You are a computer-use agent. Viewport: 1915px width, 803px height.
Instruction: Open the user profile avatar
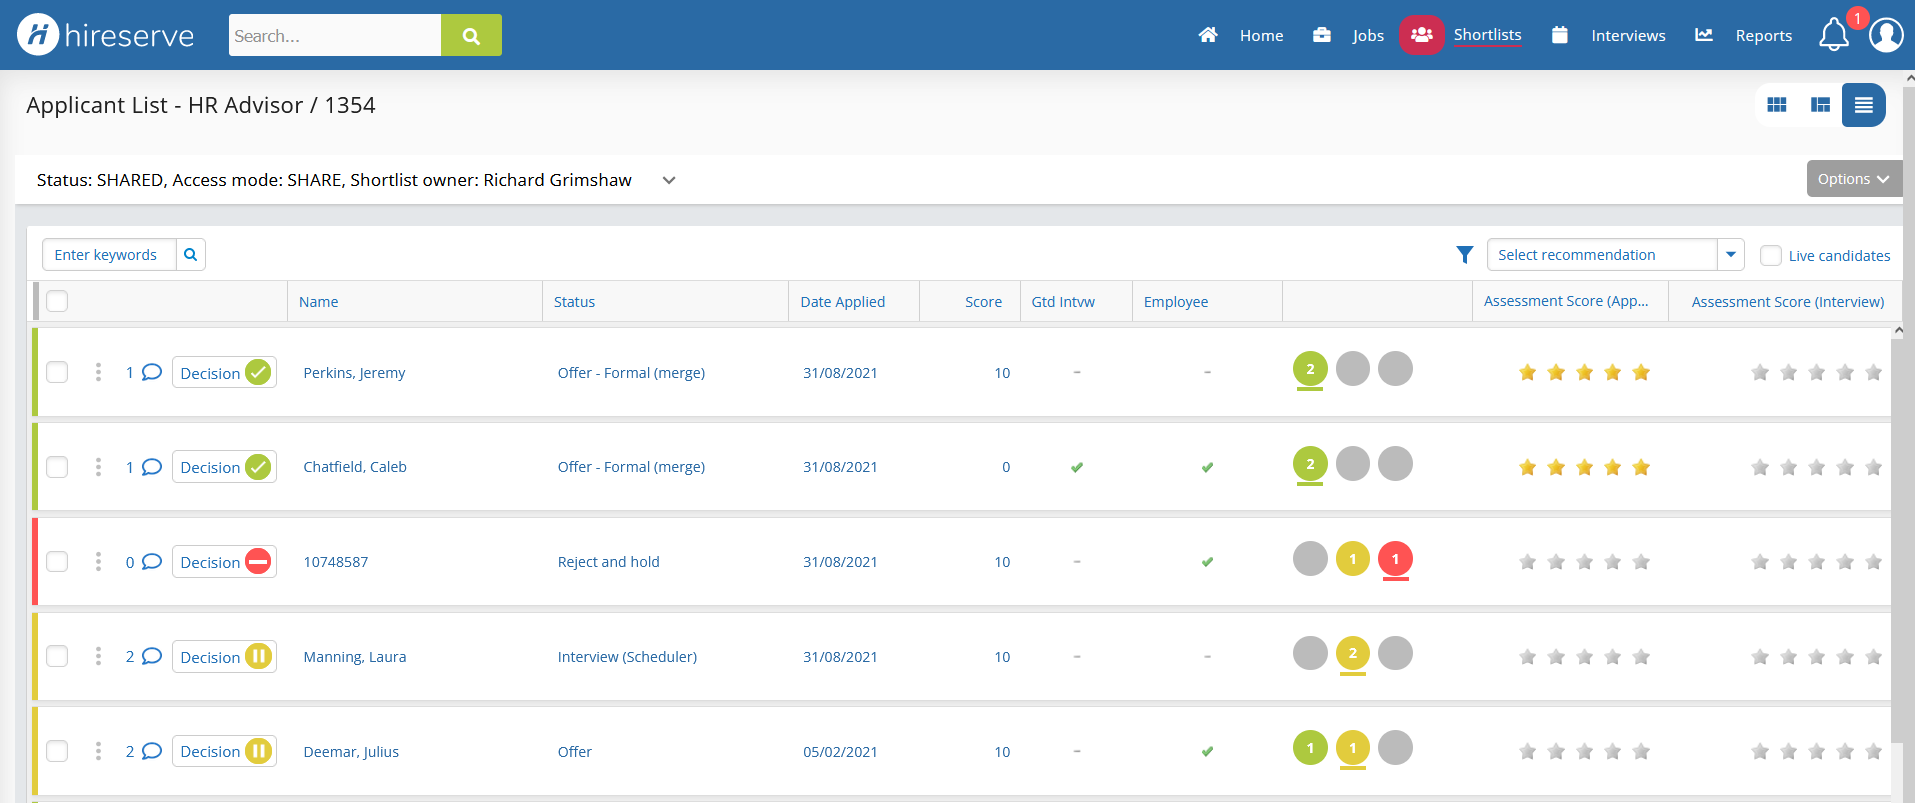[1886, 35]
